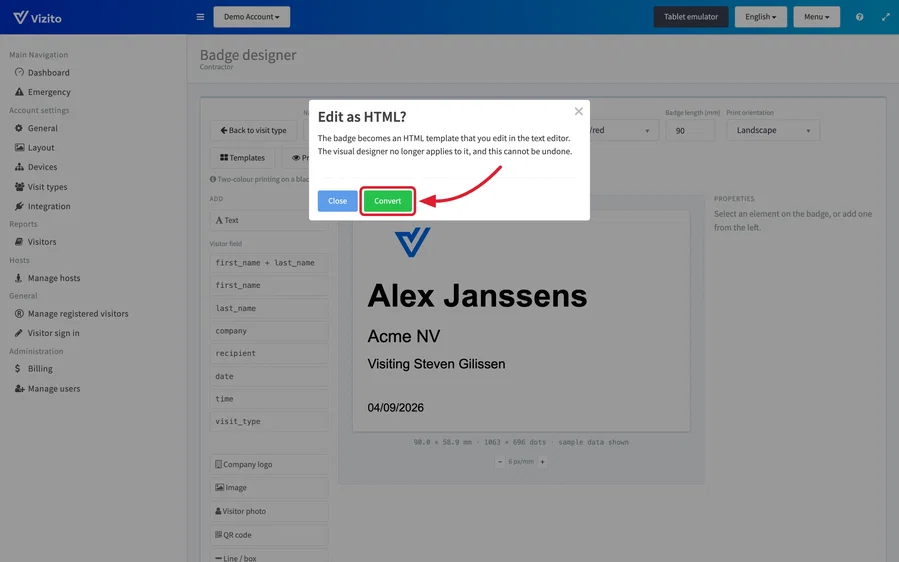
Task: Add the first_name visitor field
Action: [x=269, y=285]
